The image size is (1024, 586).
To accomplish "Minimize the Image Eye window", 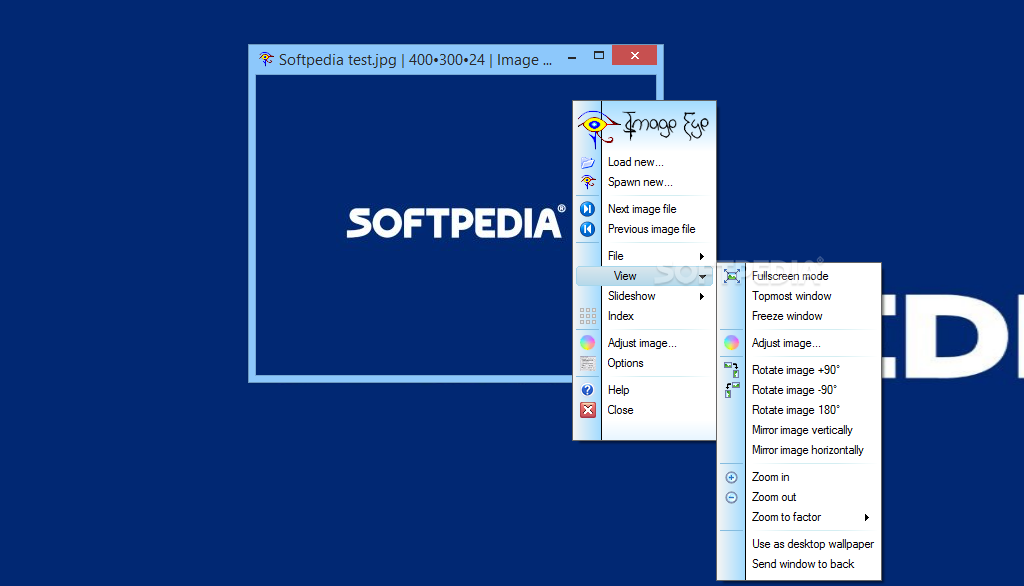I will point(572,57).
